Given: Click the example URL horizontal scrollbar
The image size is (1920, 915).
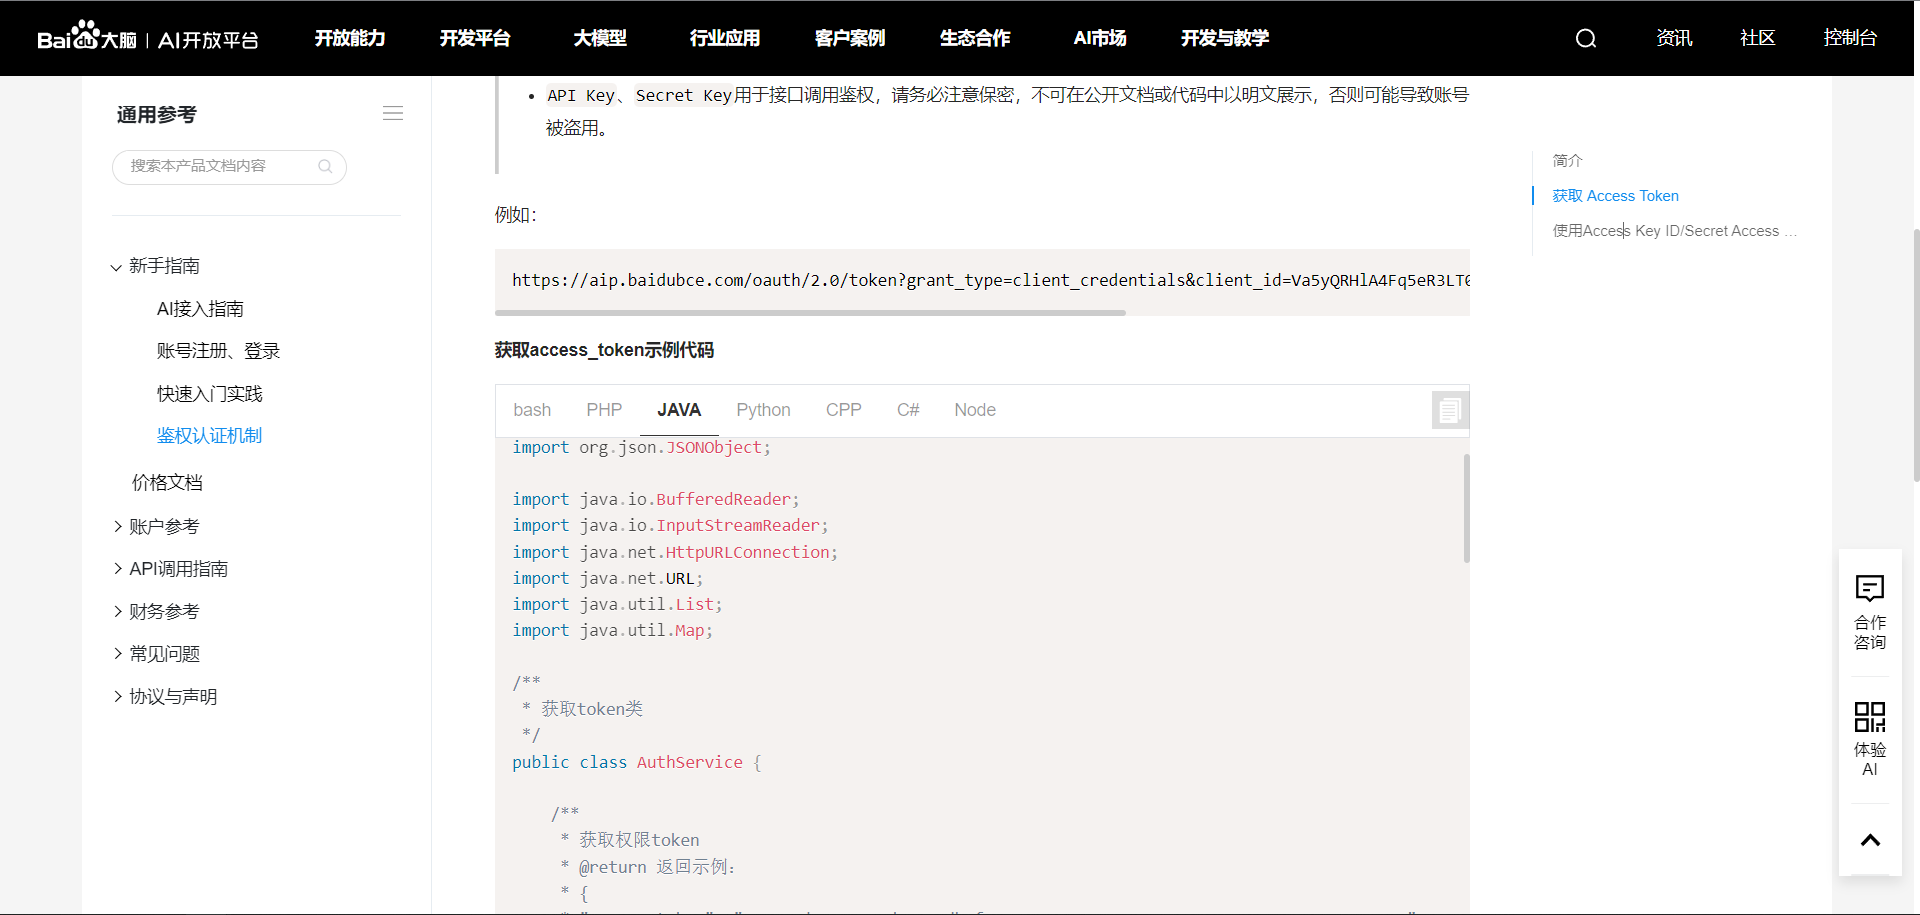Looking at the screenshot, I should tap(810, 313).
